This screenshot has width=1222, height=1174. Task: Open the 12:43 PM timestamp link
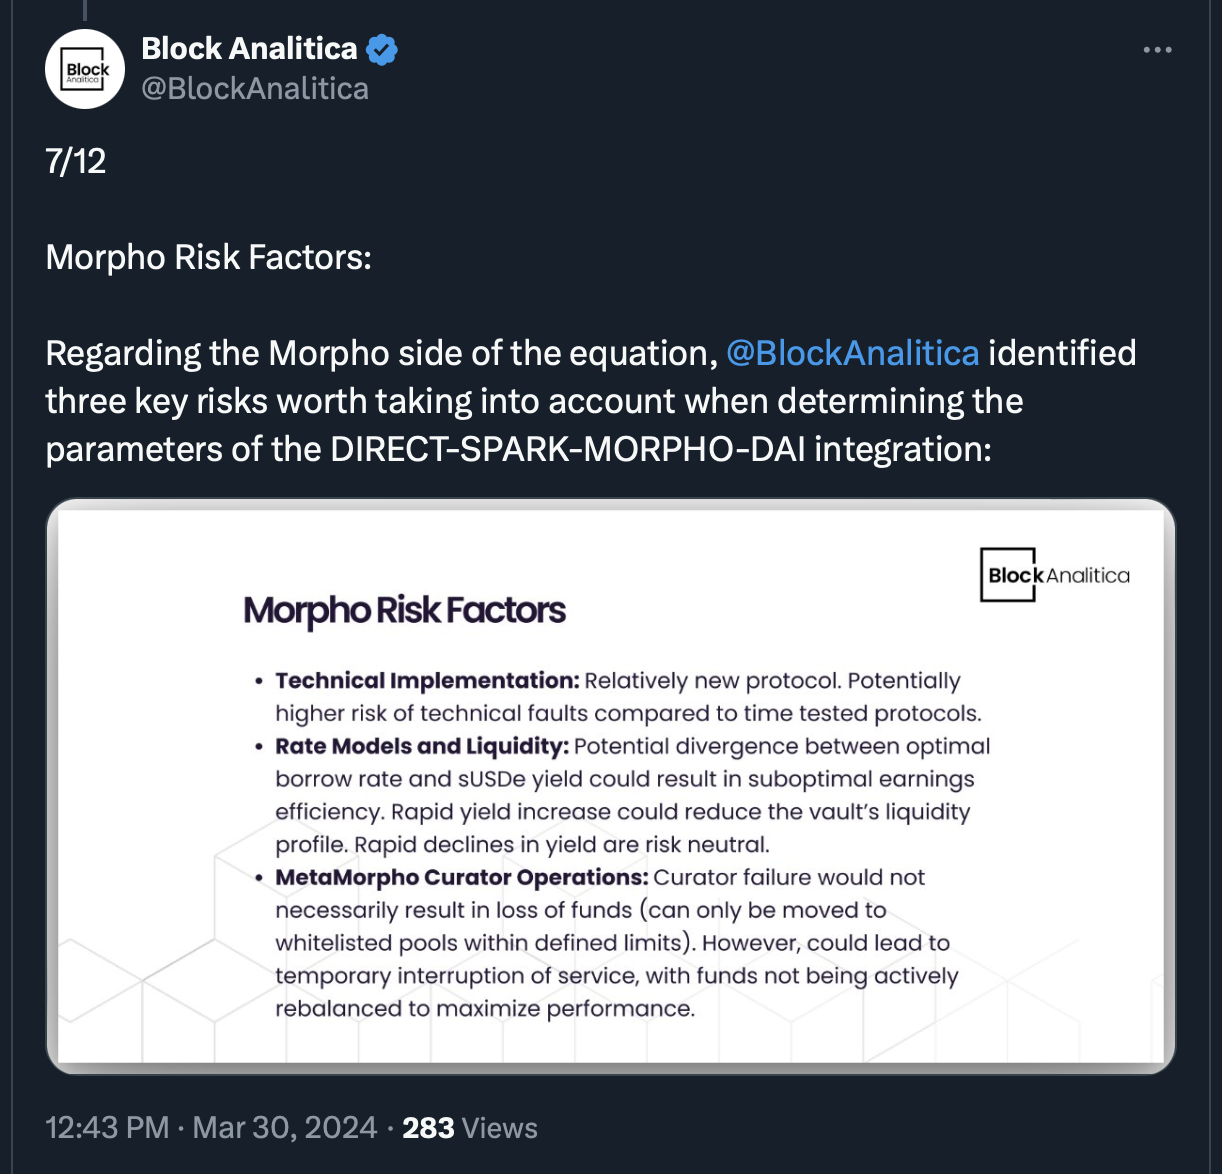[x=107, y=1128]
